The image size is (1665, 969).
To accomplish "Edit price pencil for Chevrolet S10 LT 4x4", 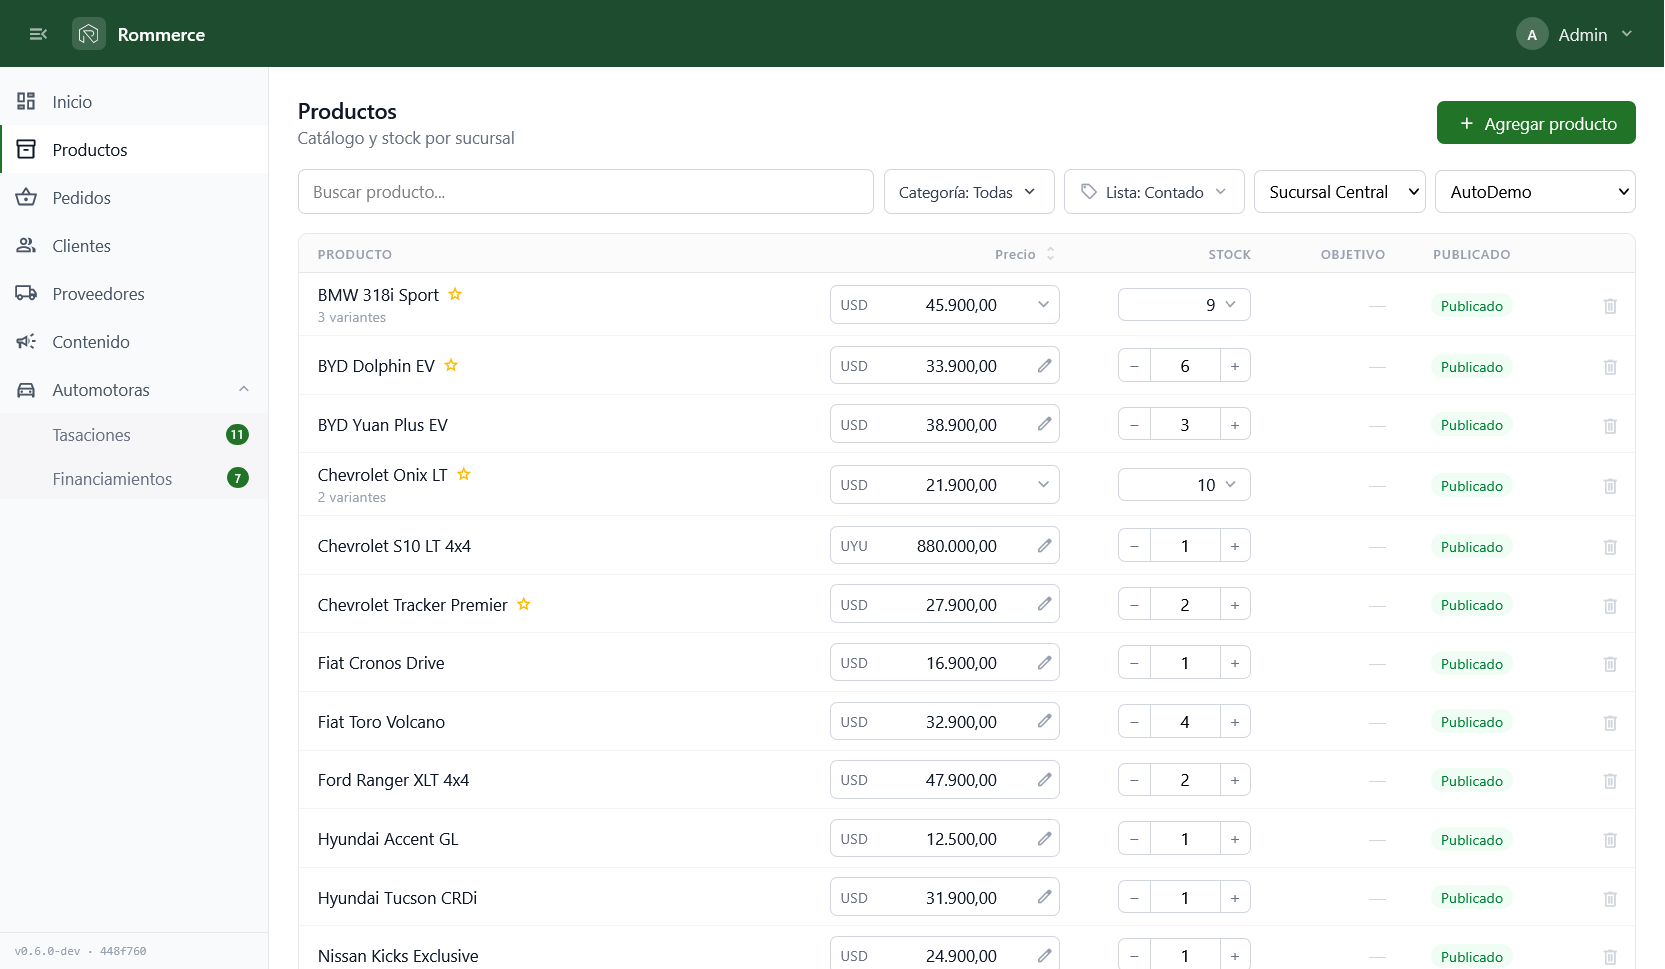I will [x=1044, y=545].
